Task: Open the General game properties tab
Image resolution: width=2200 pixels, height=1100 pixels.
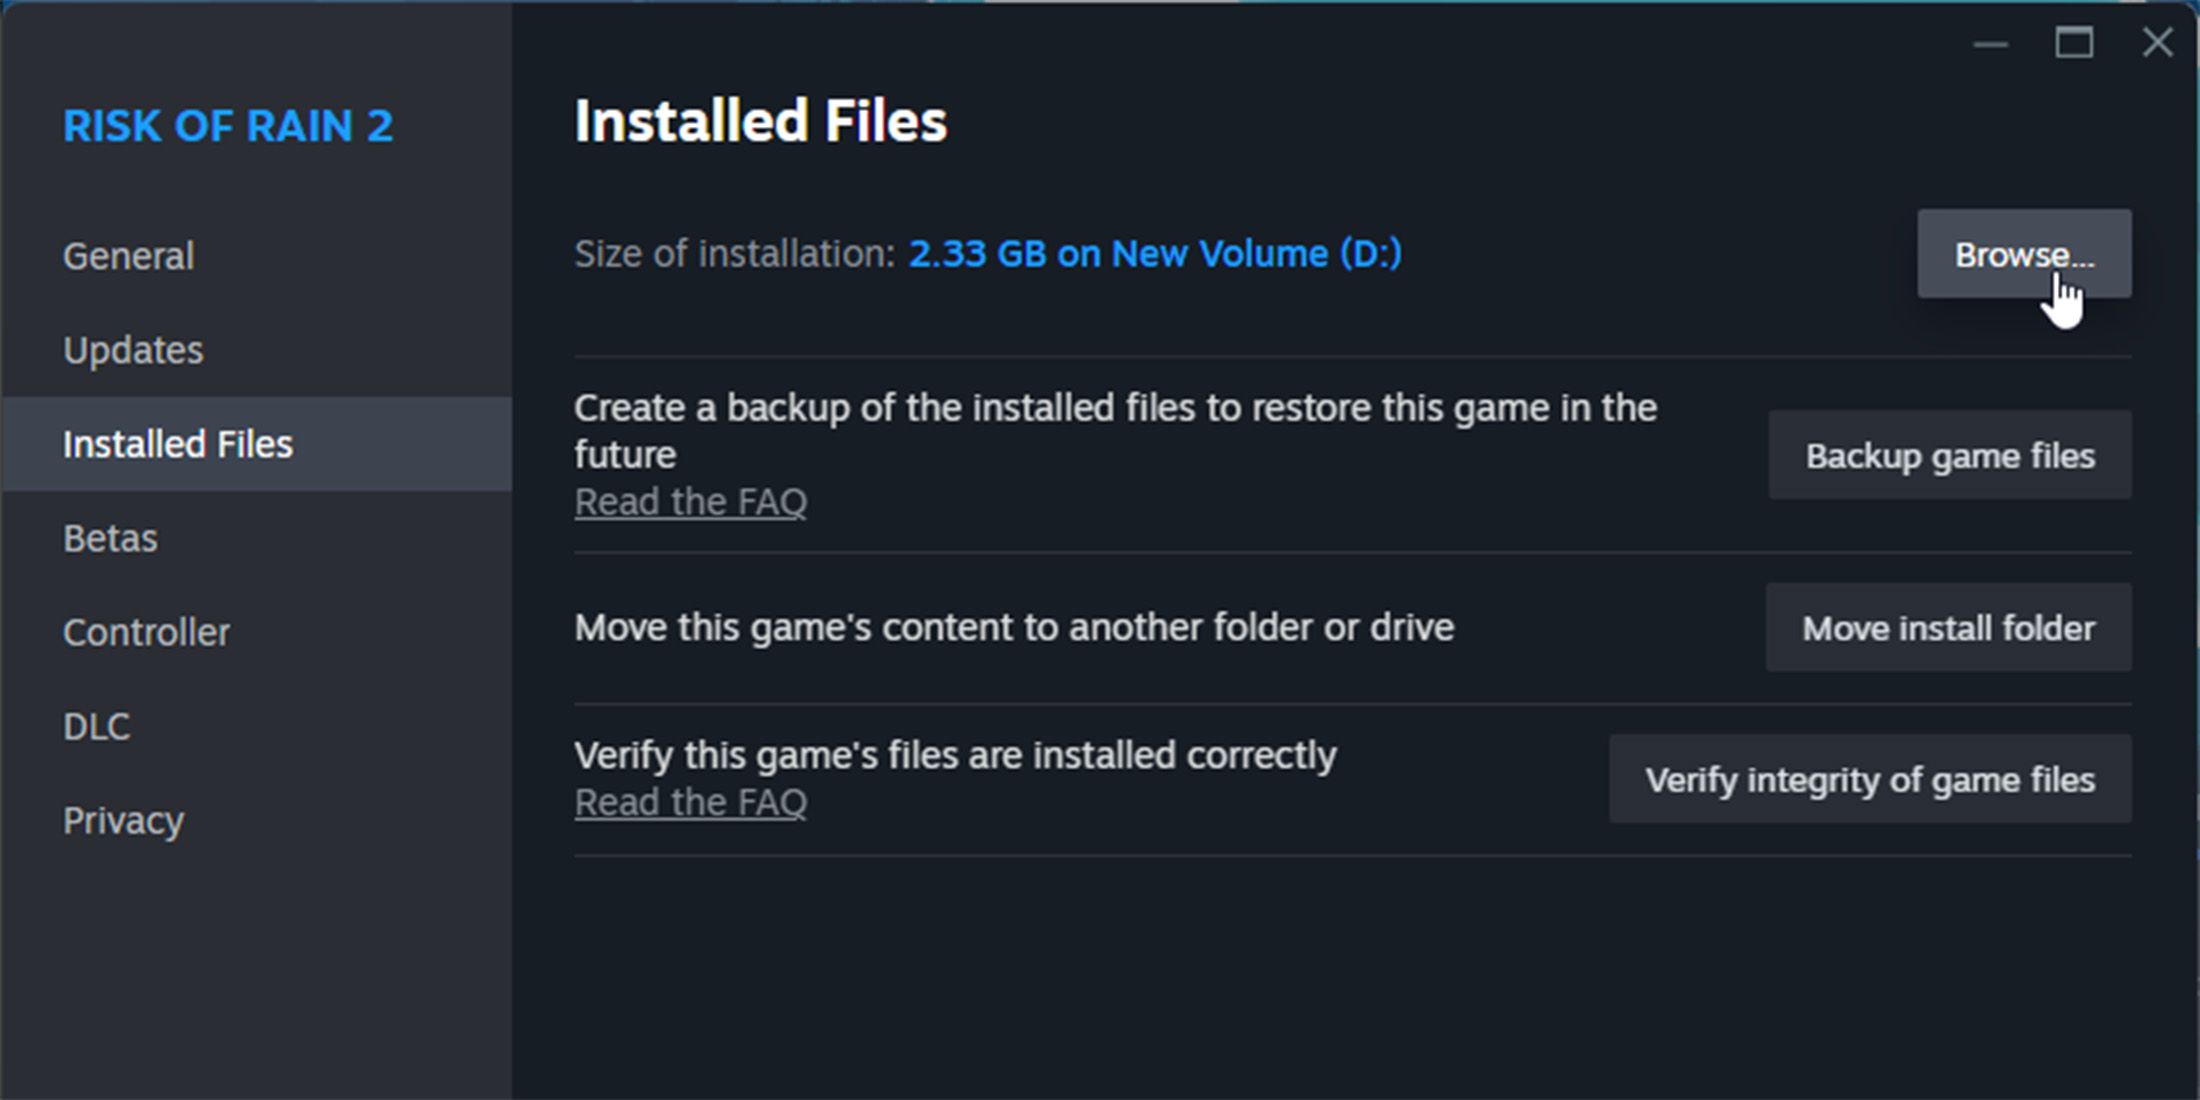Action: (126, 254)
